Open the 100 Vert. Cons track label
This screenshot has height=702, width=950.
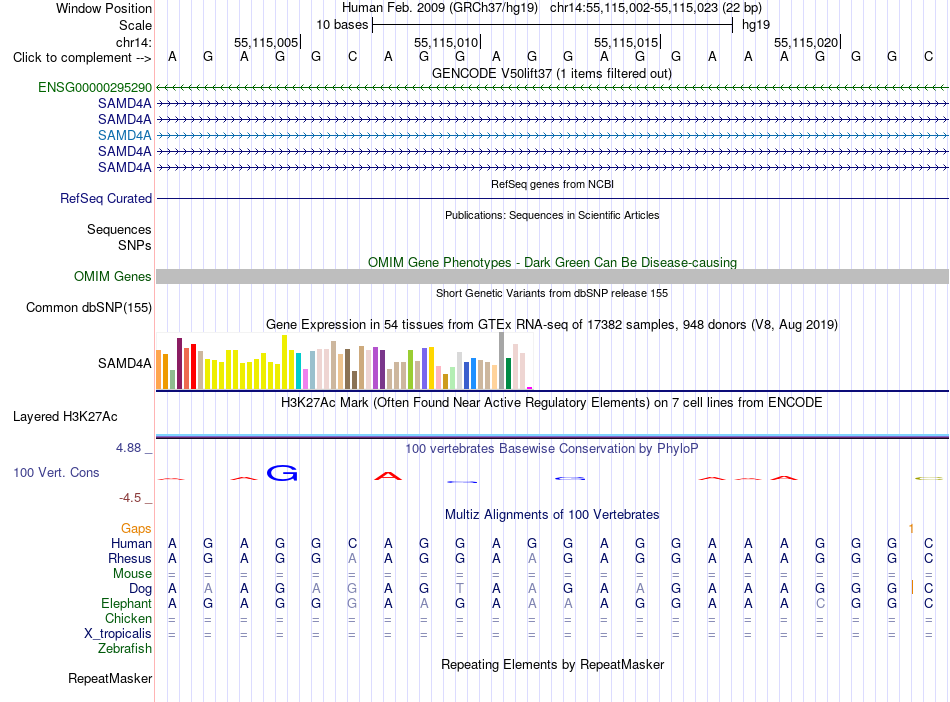(56, 472)
